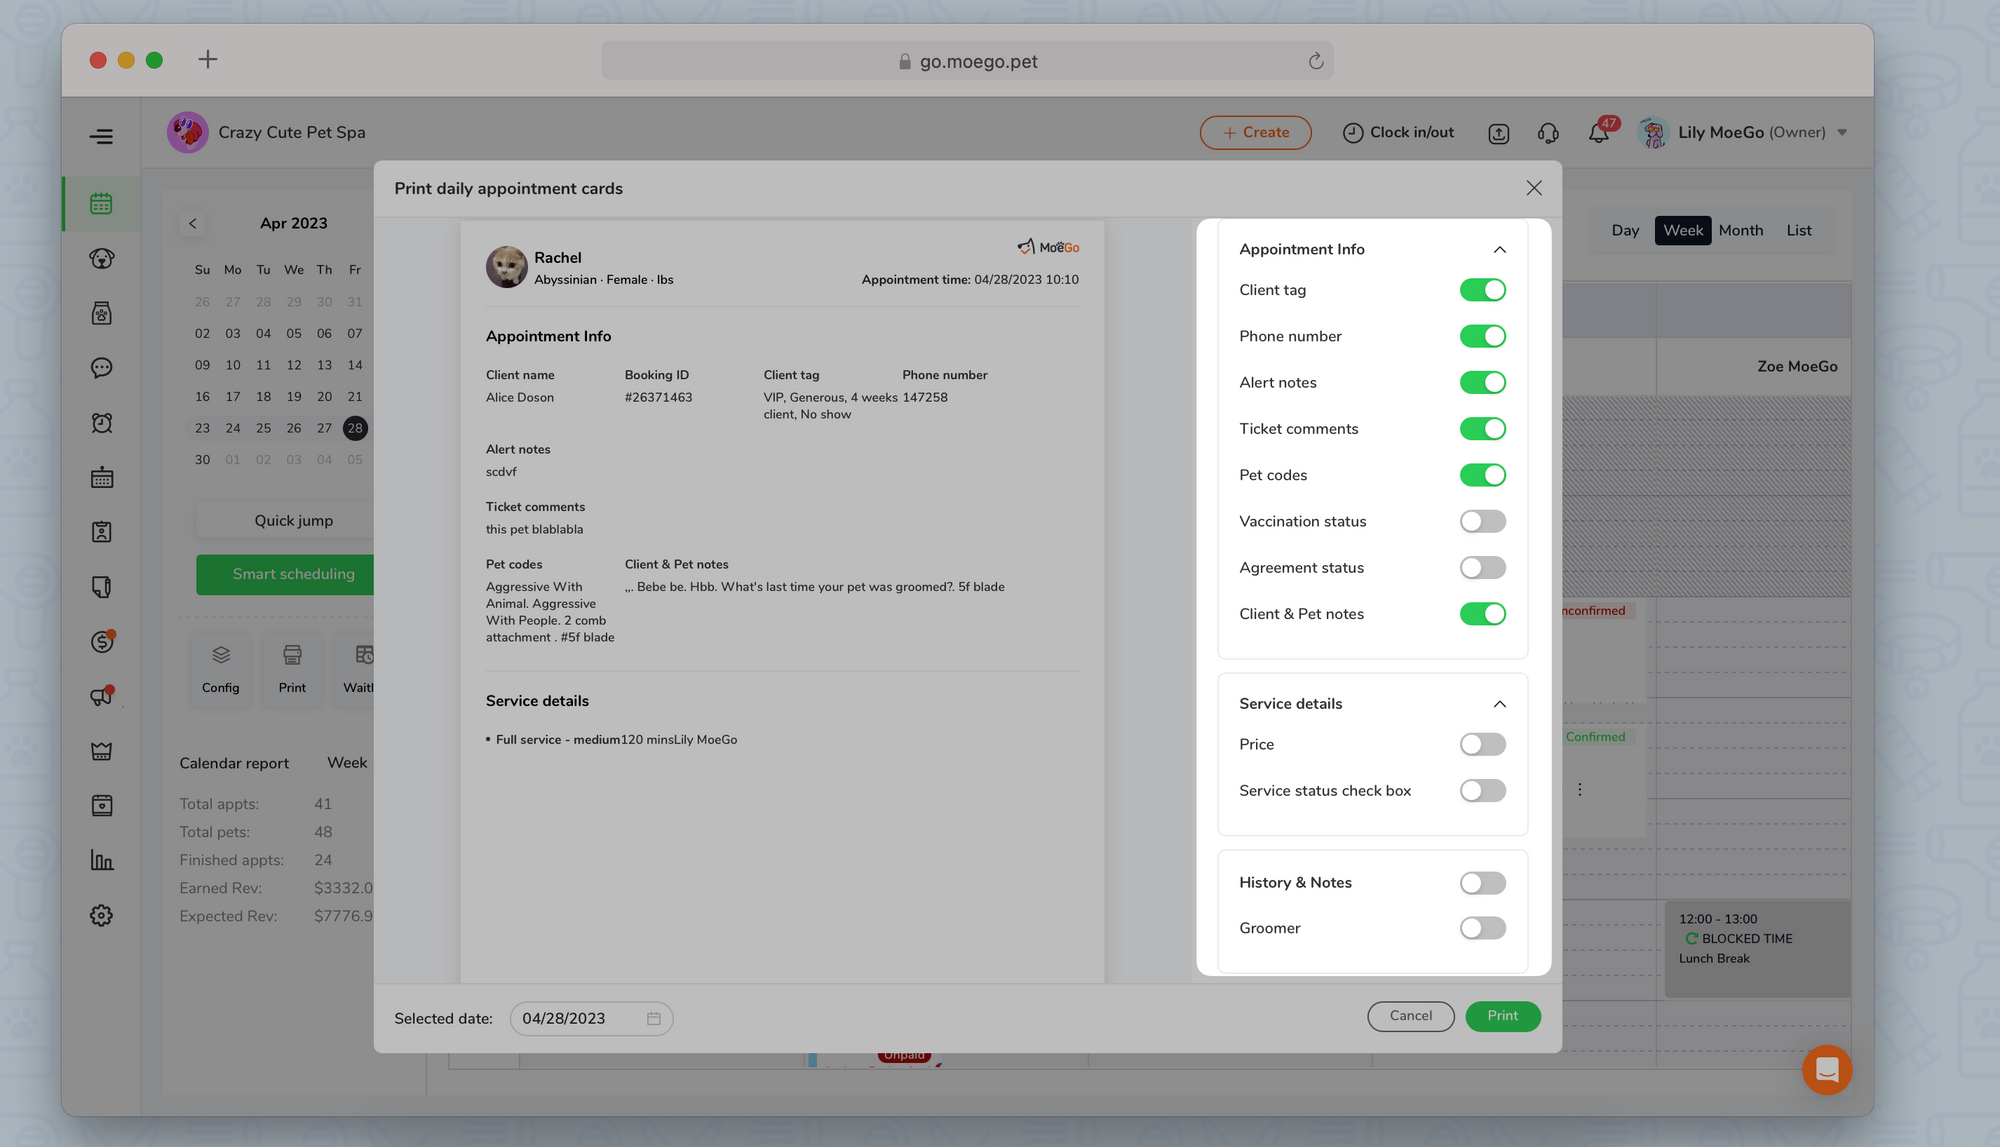Viewport: 2000px width, 1147px height.
Task: Click the reports bar chart icon
Action: (x=101, y=860)
